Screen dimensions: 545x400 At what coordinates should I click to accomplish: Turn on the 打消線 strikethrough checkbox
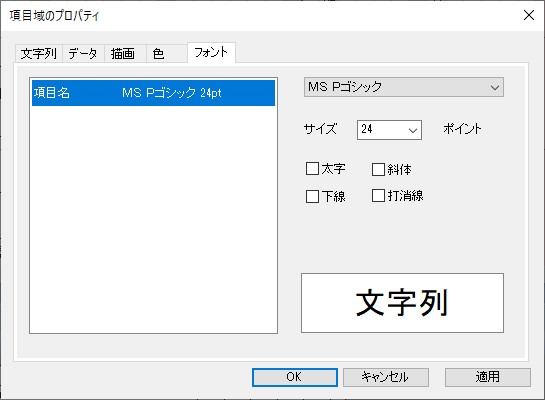pyautogui.click(x=378, y=195)
